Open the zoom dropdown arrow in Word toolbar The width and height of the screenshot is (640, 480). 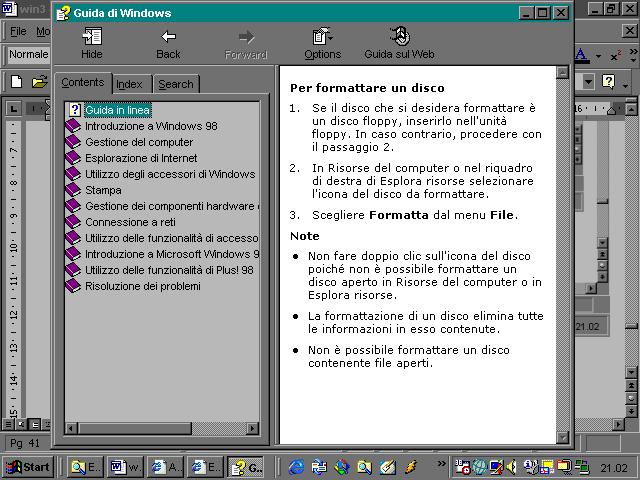pyautogui.click(x=588, y=82)
